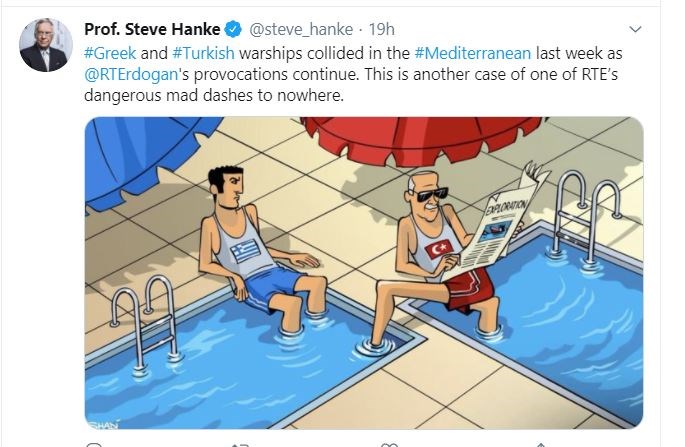Open the #Mediterranean hashtag
The image size is (685, 447).
[x=473, y=53]
